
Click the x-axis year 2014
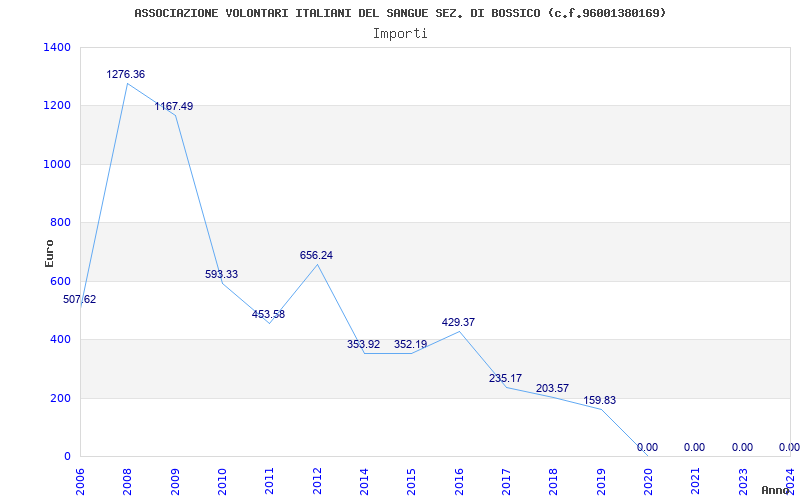point(364,482)
